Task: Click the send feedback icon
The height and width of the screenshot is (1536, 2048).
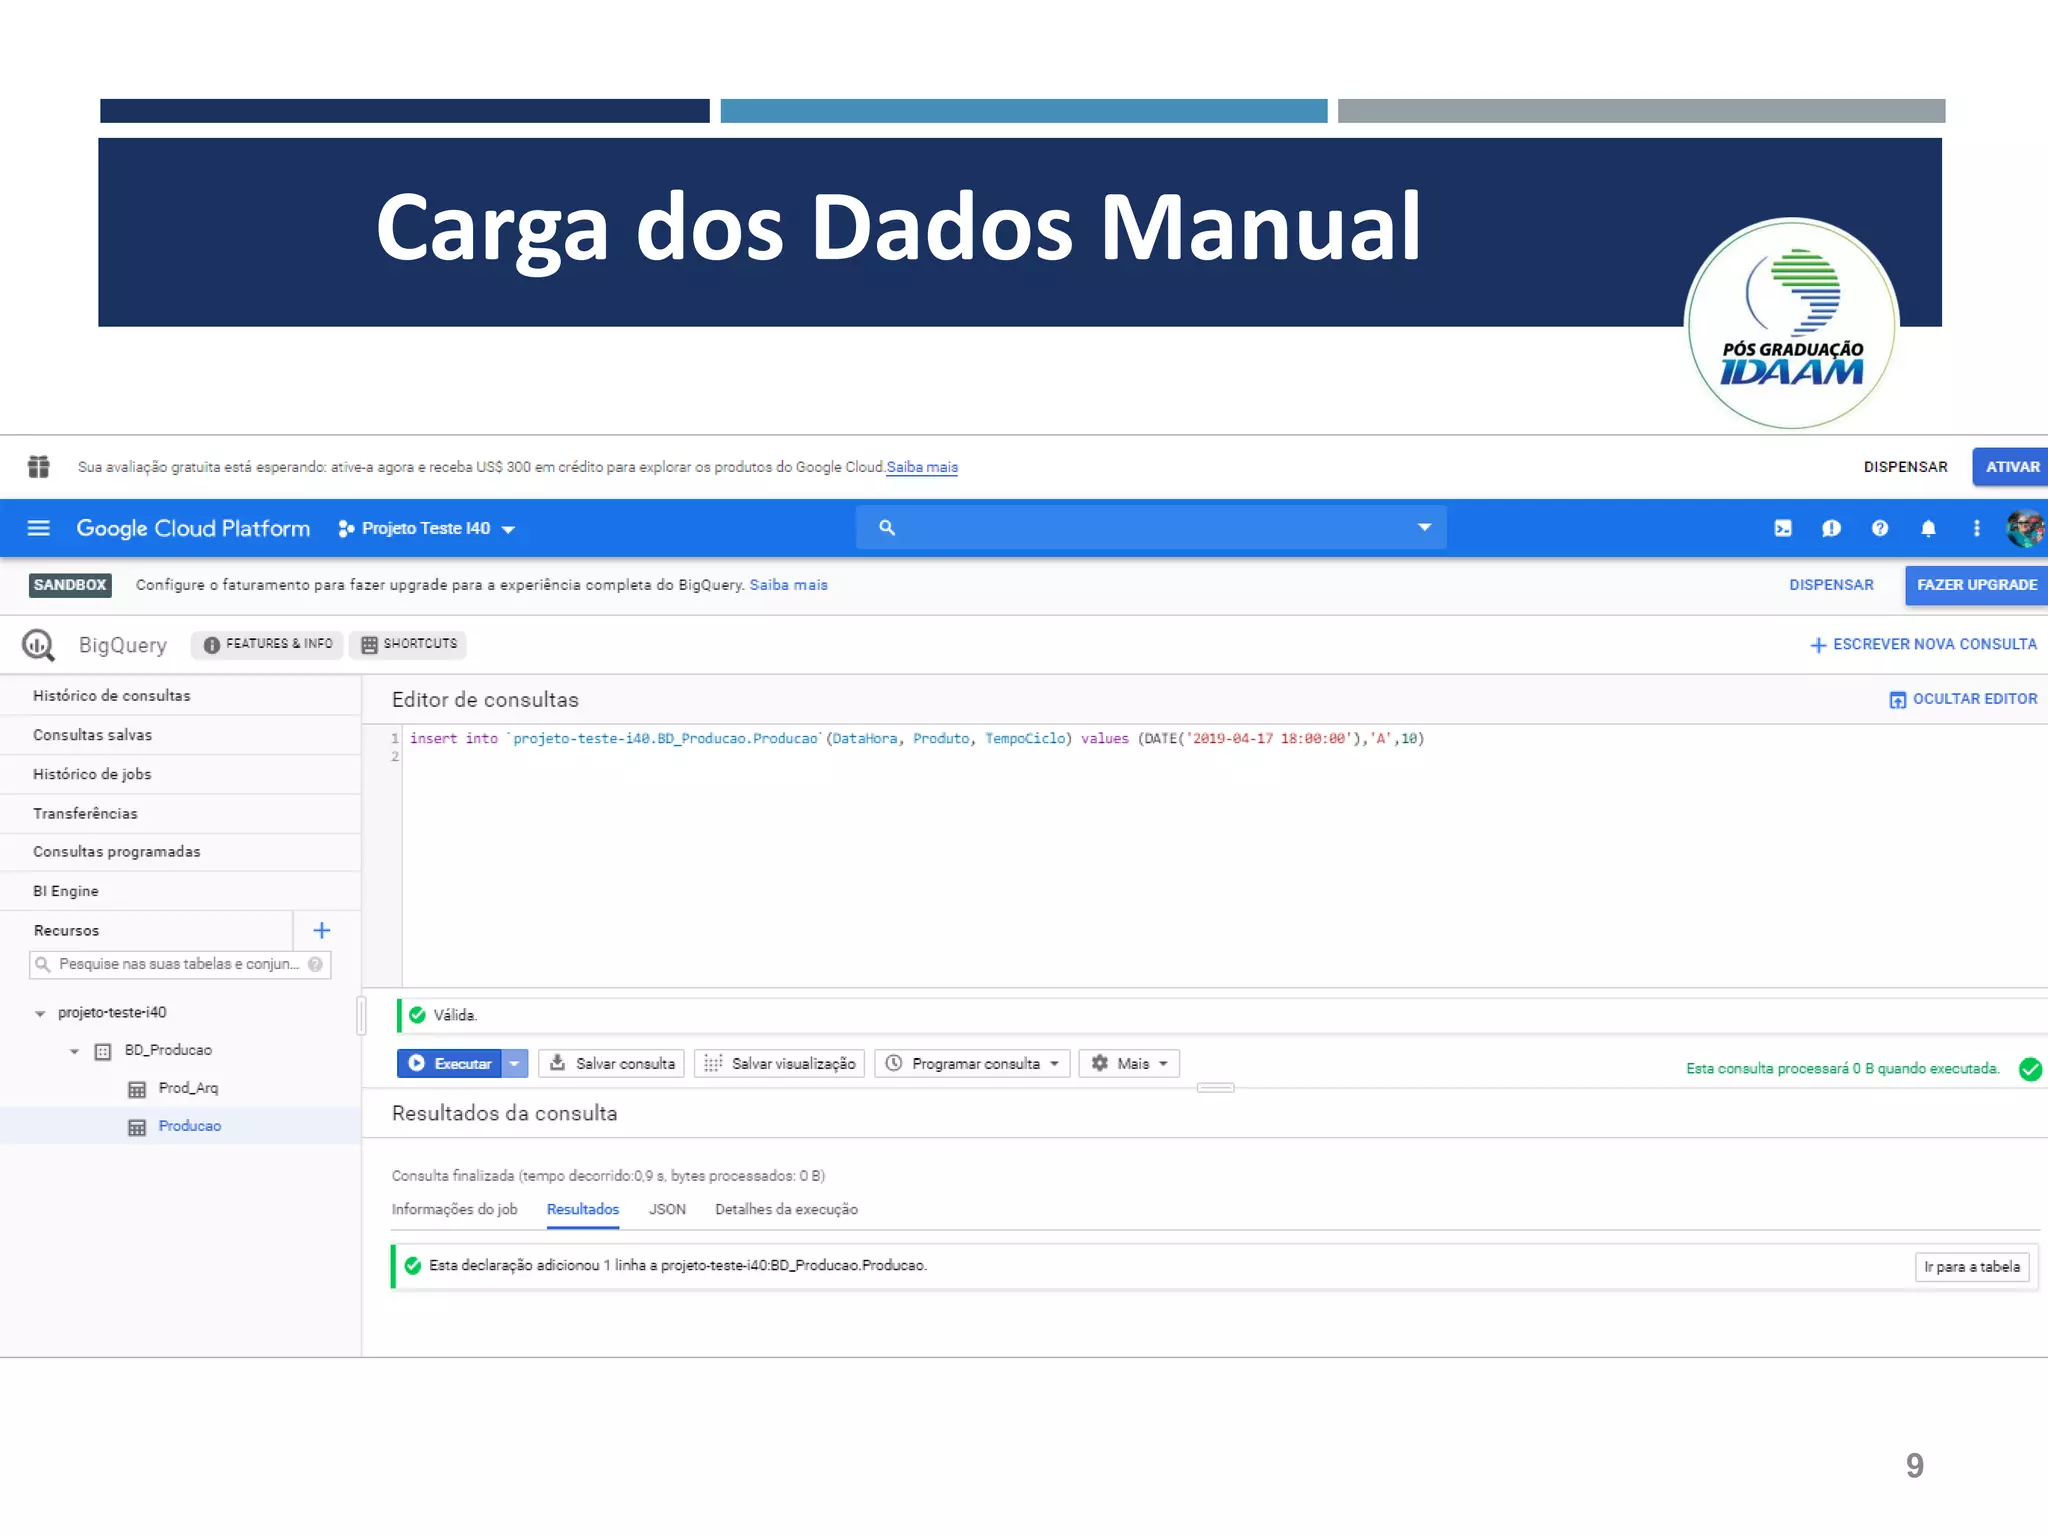Action: [x=1831, y=528]
